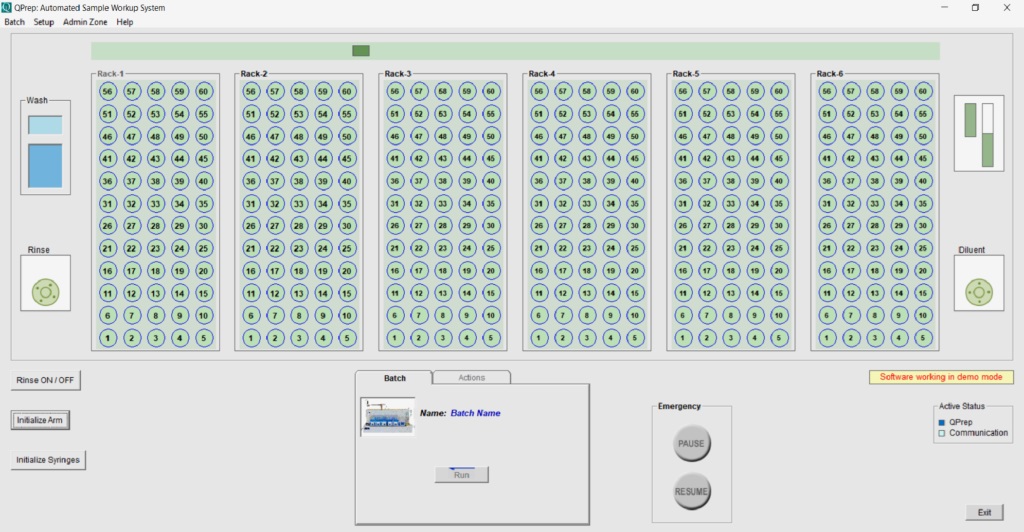Viewport: 1024px width, 532px height.
Task: Click the Rinse station icon
Action: click(x=46, y=292)
